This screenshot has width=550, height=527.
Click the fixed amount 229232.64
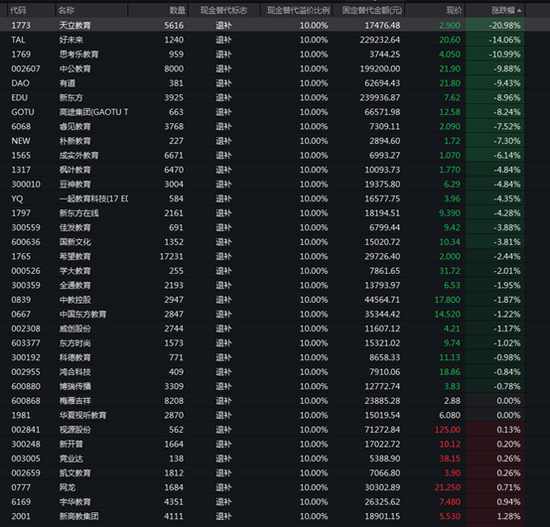pyautogui.click(x=380, y=40)
